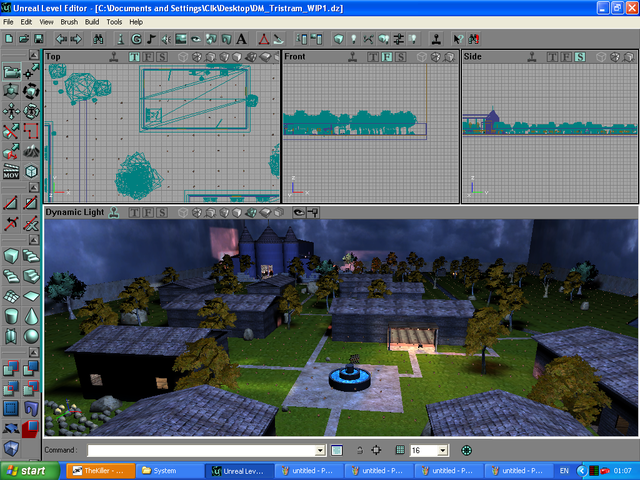The width and height of the screenshot is (640, 480).
Task: Select the Camera Movement tool
Action: 11,72
